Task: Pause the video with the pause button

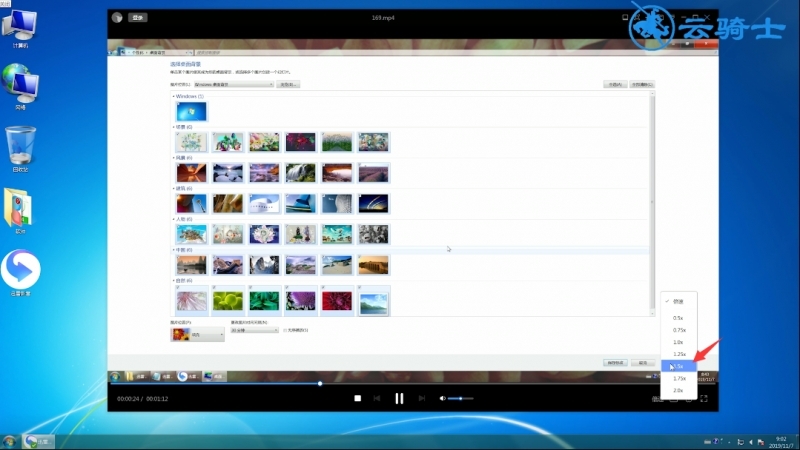Action: (399, 398)
